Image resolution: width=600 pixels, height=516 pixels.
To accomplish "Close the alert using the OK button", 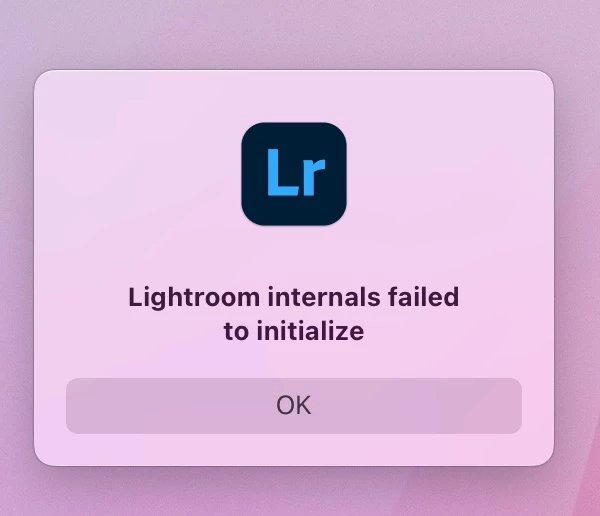I will [294, 406].
